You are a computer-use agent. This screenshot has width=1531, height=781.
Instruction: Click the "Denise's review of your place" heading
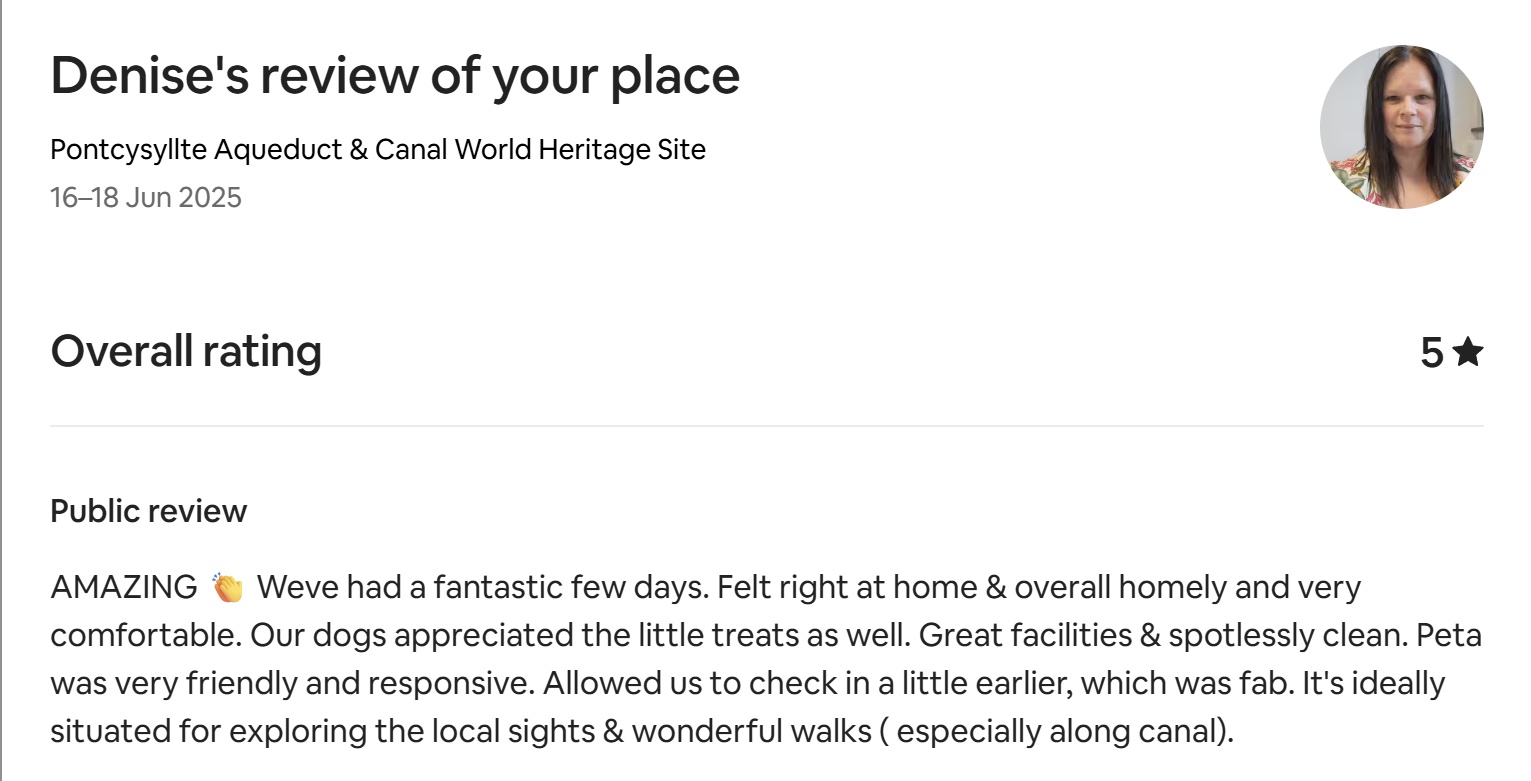coord(395,76)
